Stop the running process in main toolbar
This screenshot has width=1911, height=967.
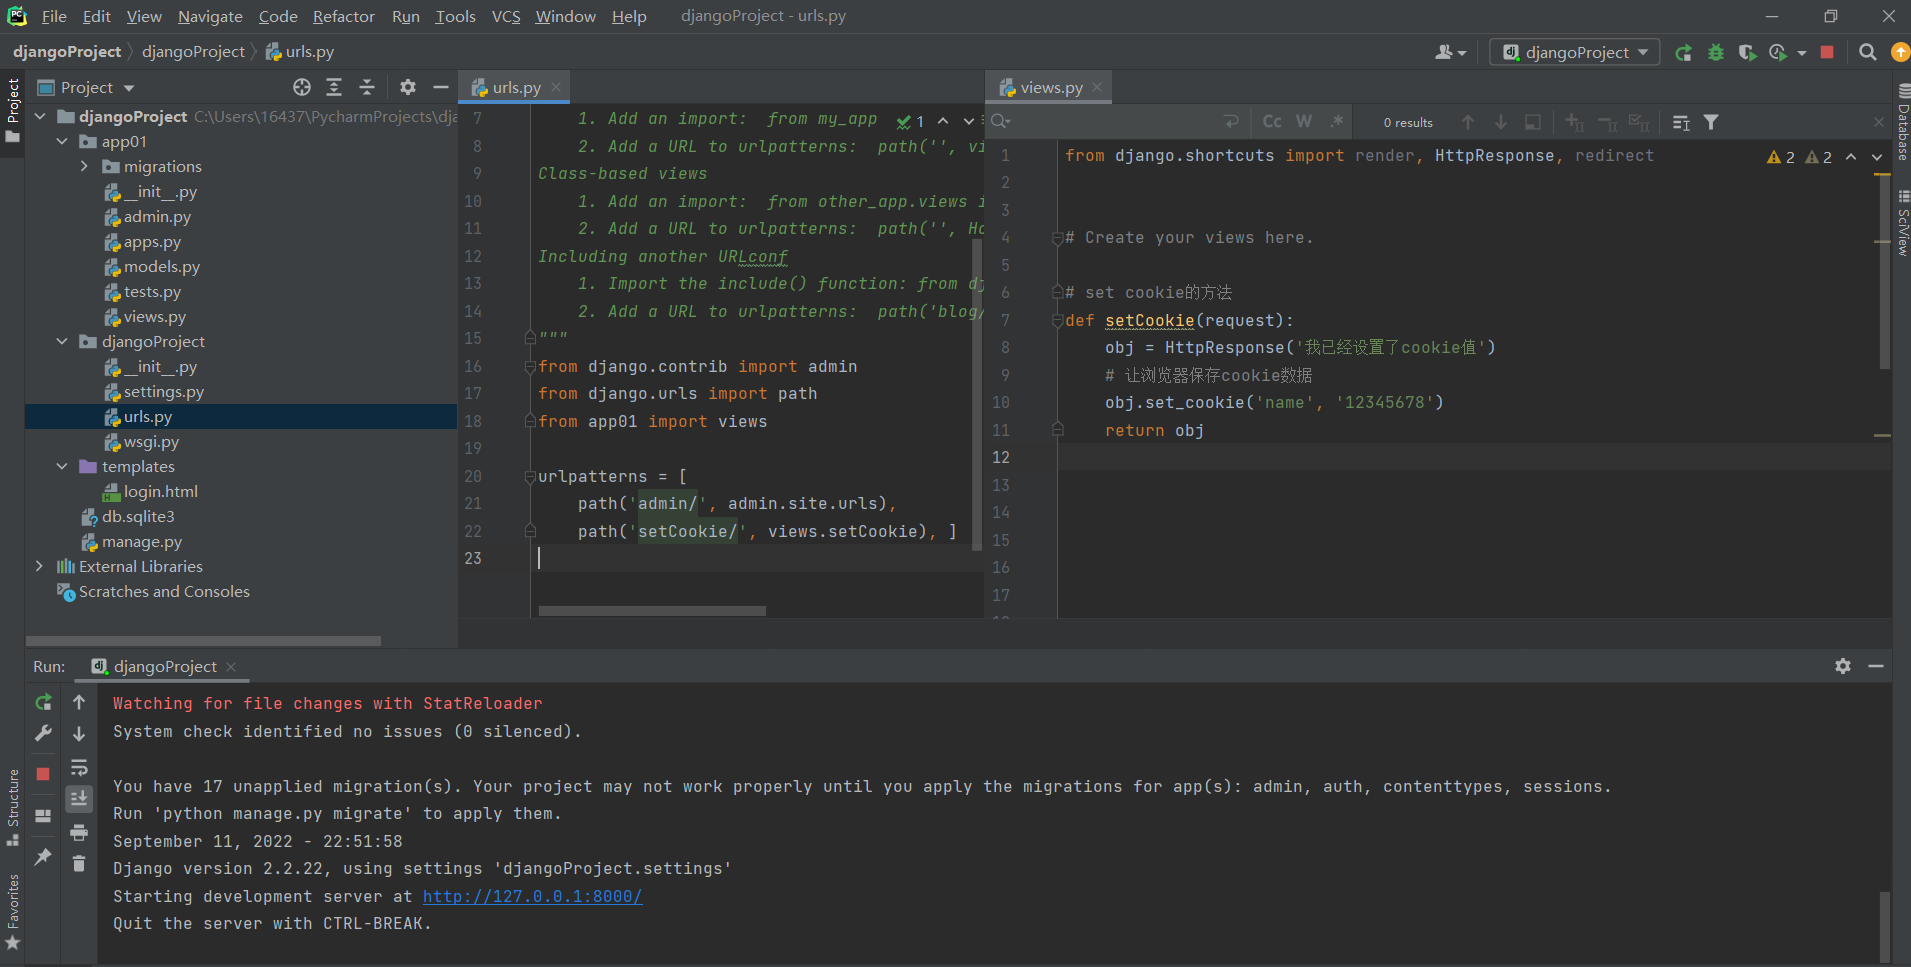click(1827, 52)
